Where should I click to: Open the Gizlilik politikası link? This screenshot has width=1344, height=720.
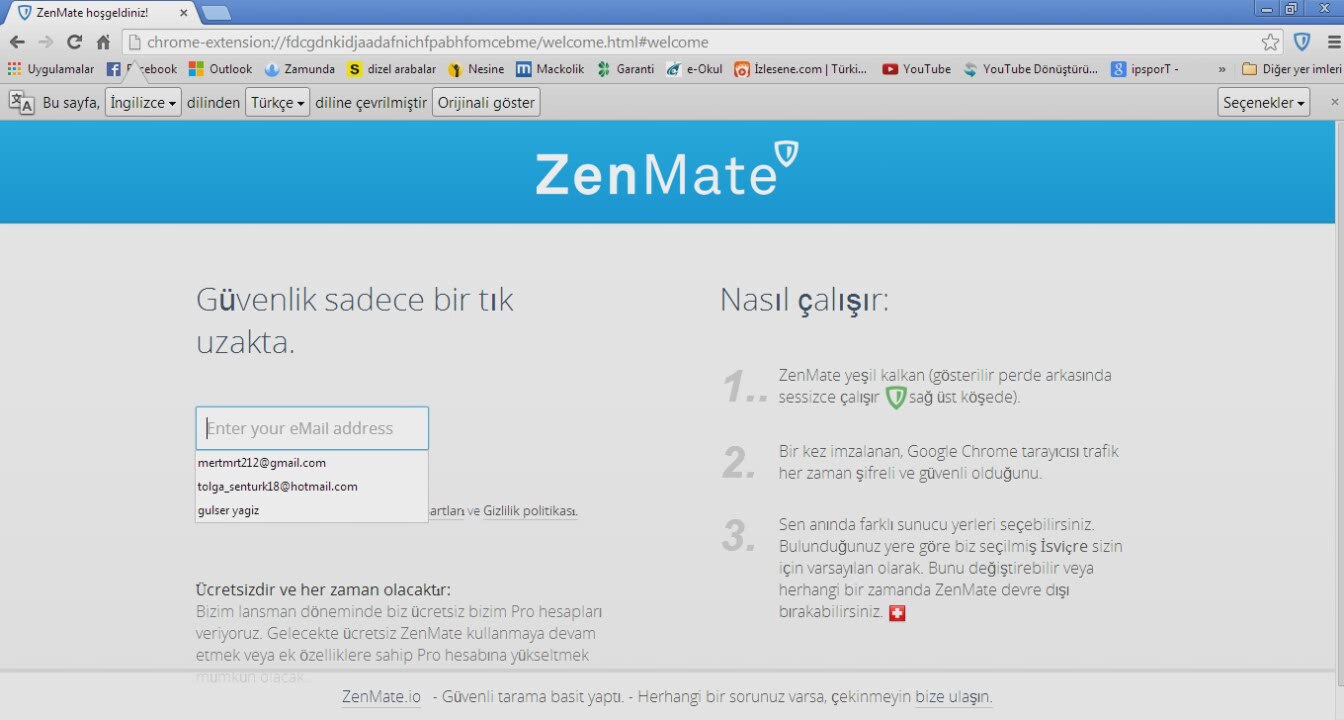(x=530, y=511)
